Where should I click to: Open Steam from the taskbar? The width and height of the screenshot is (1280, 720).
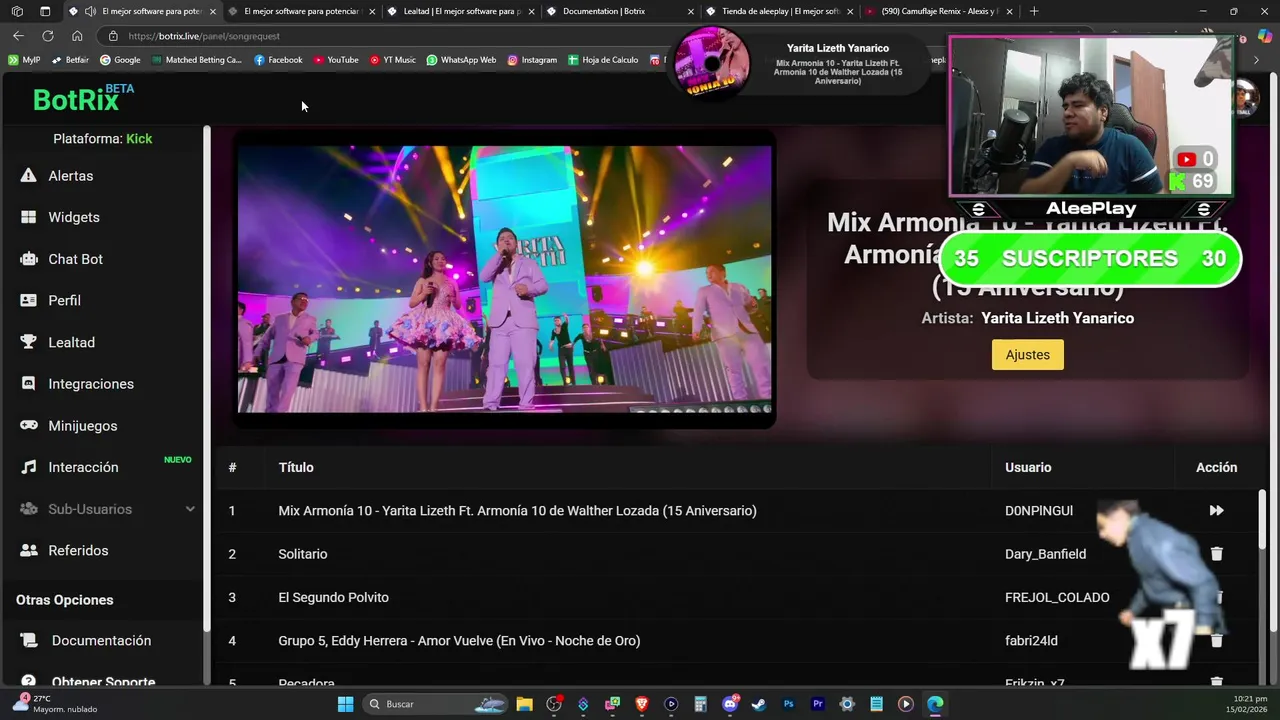pyautogui.click(x=759, y=704)
